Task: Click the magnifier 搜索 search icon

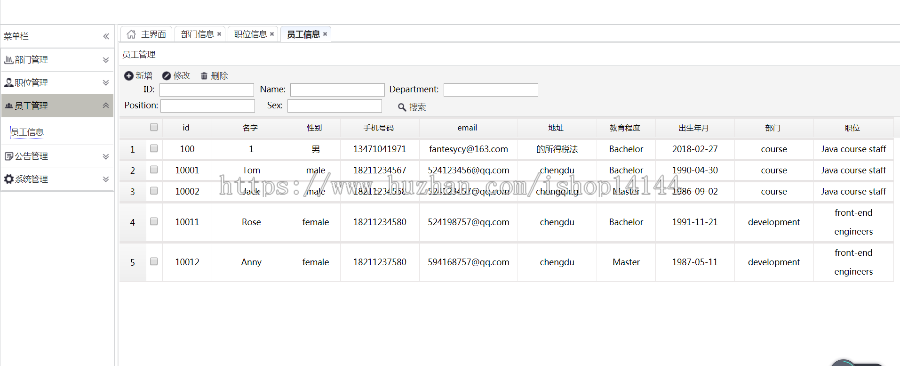Action: 402,107
